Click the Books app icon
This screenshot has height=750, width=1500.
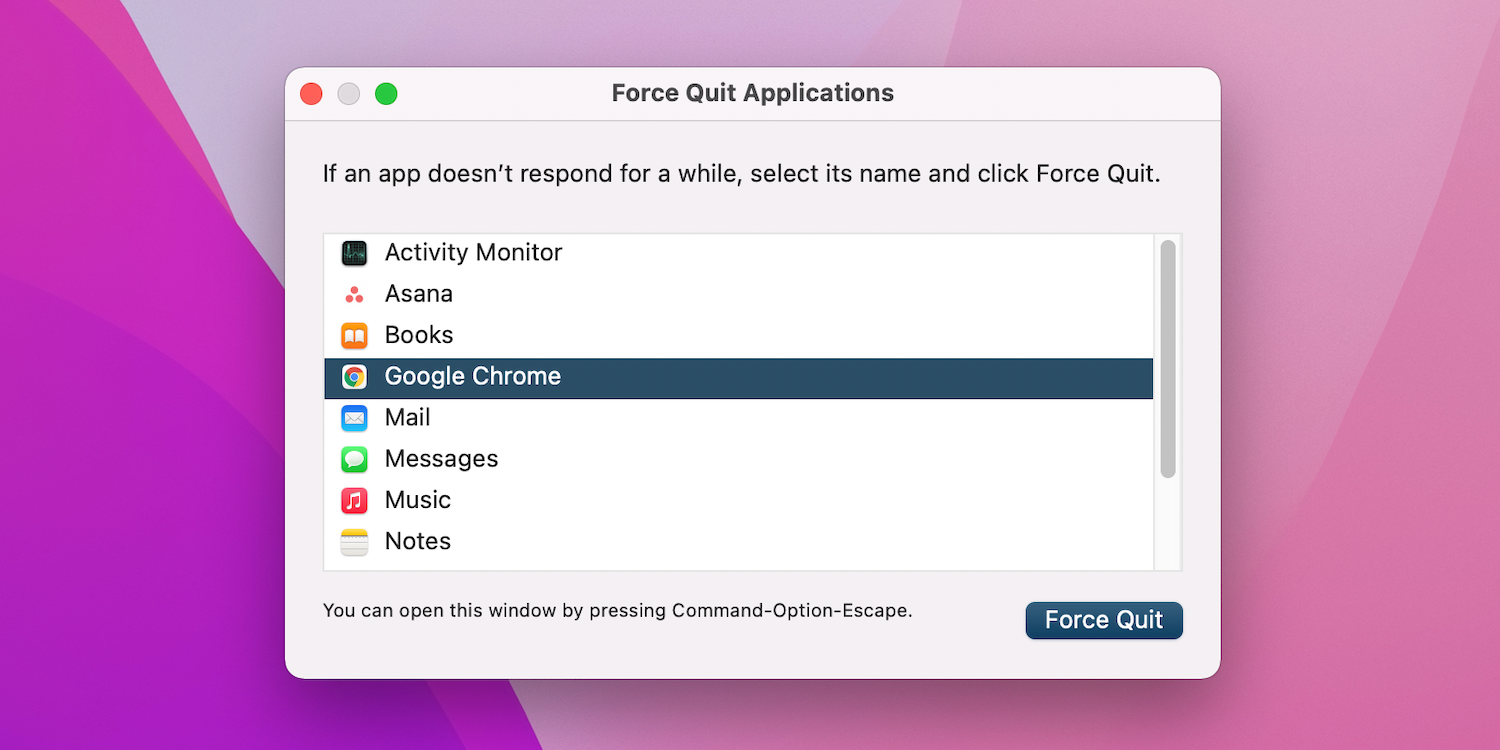(x=354, y=335)
